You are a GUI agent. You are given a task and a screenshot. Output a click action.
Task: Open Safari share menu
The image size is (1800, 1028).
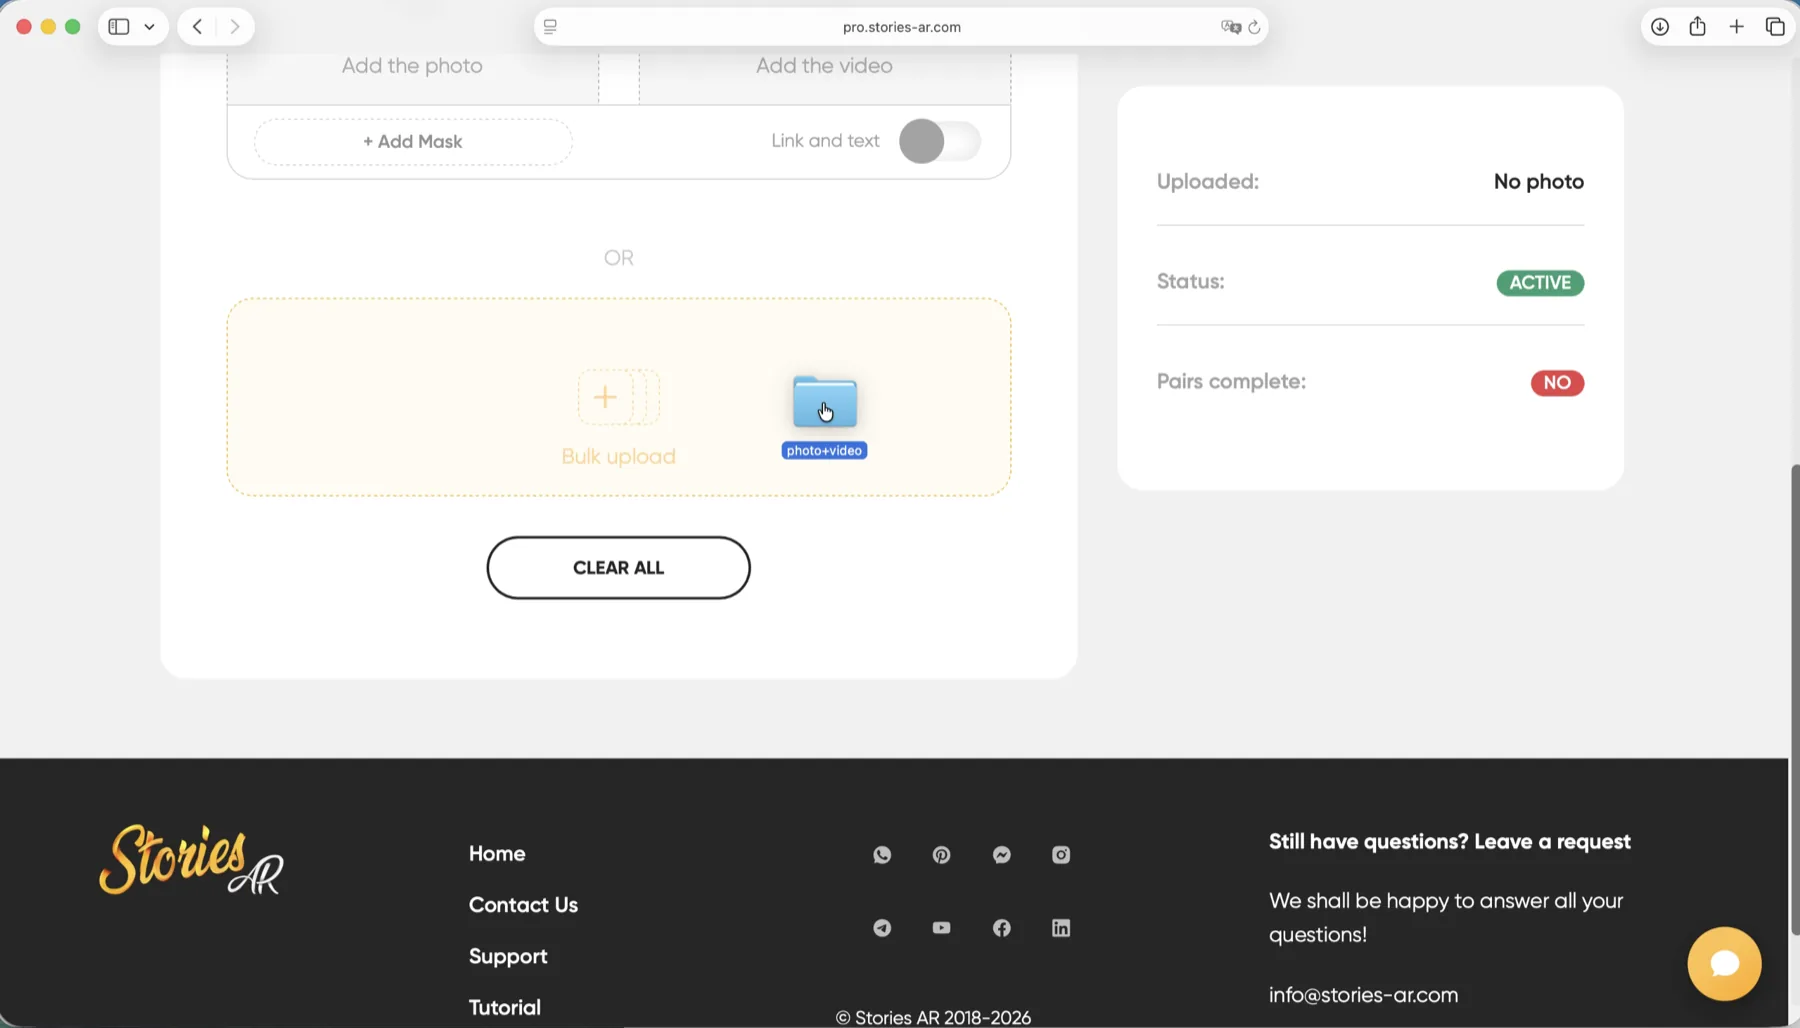point(1698,27)
